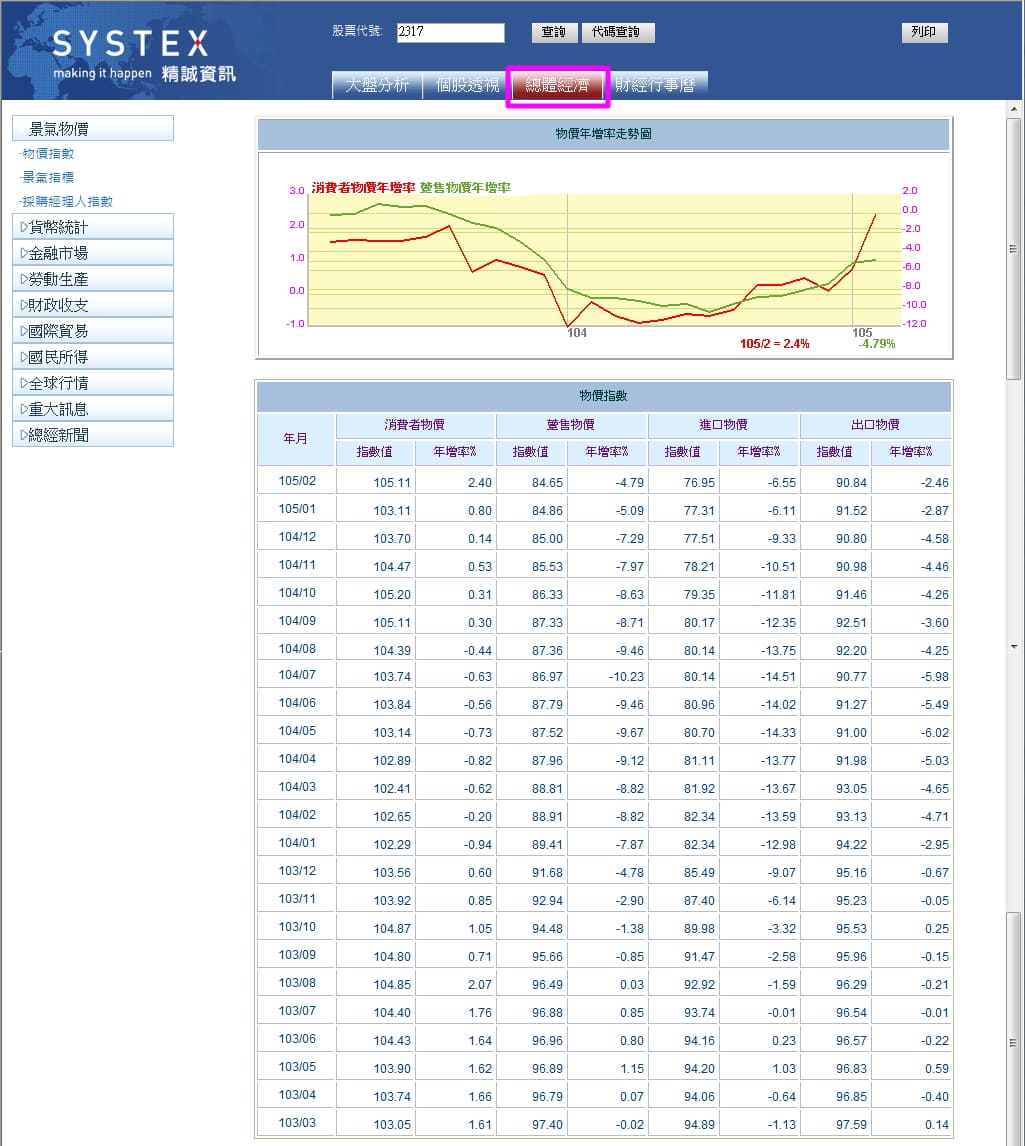Switch to the 大盤分析 tab

click(x=377, y=85)
